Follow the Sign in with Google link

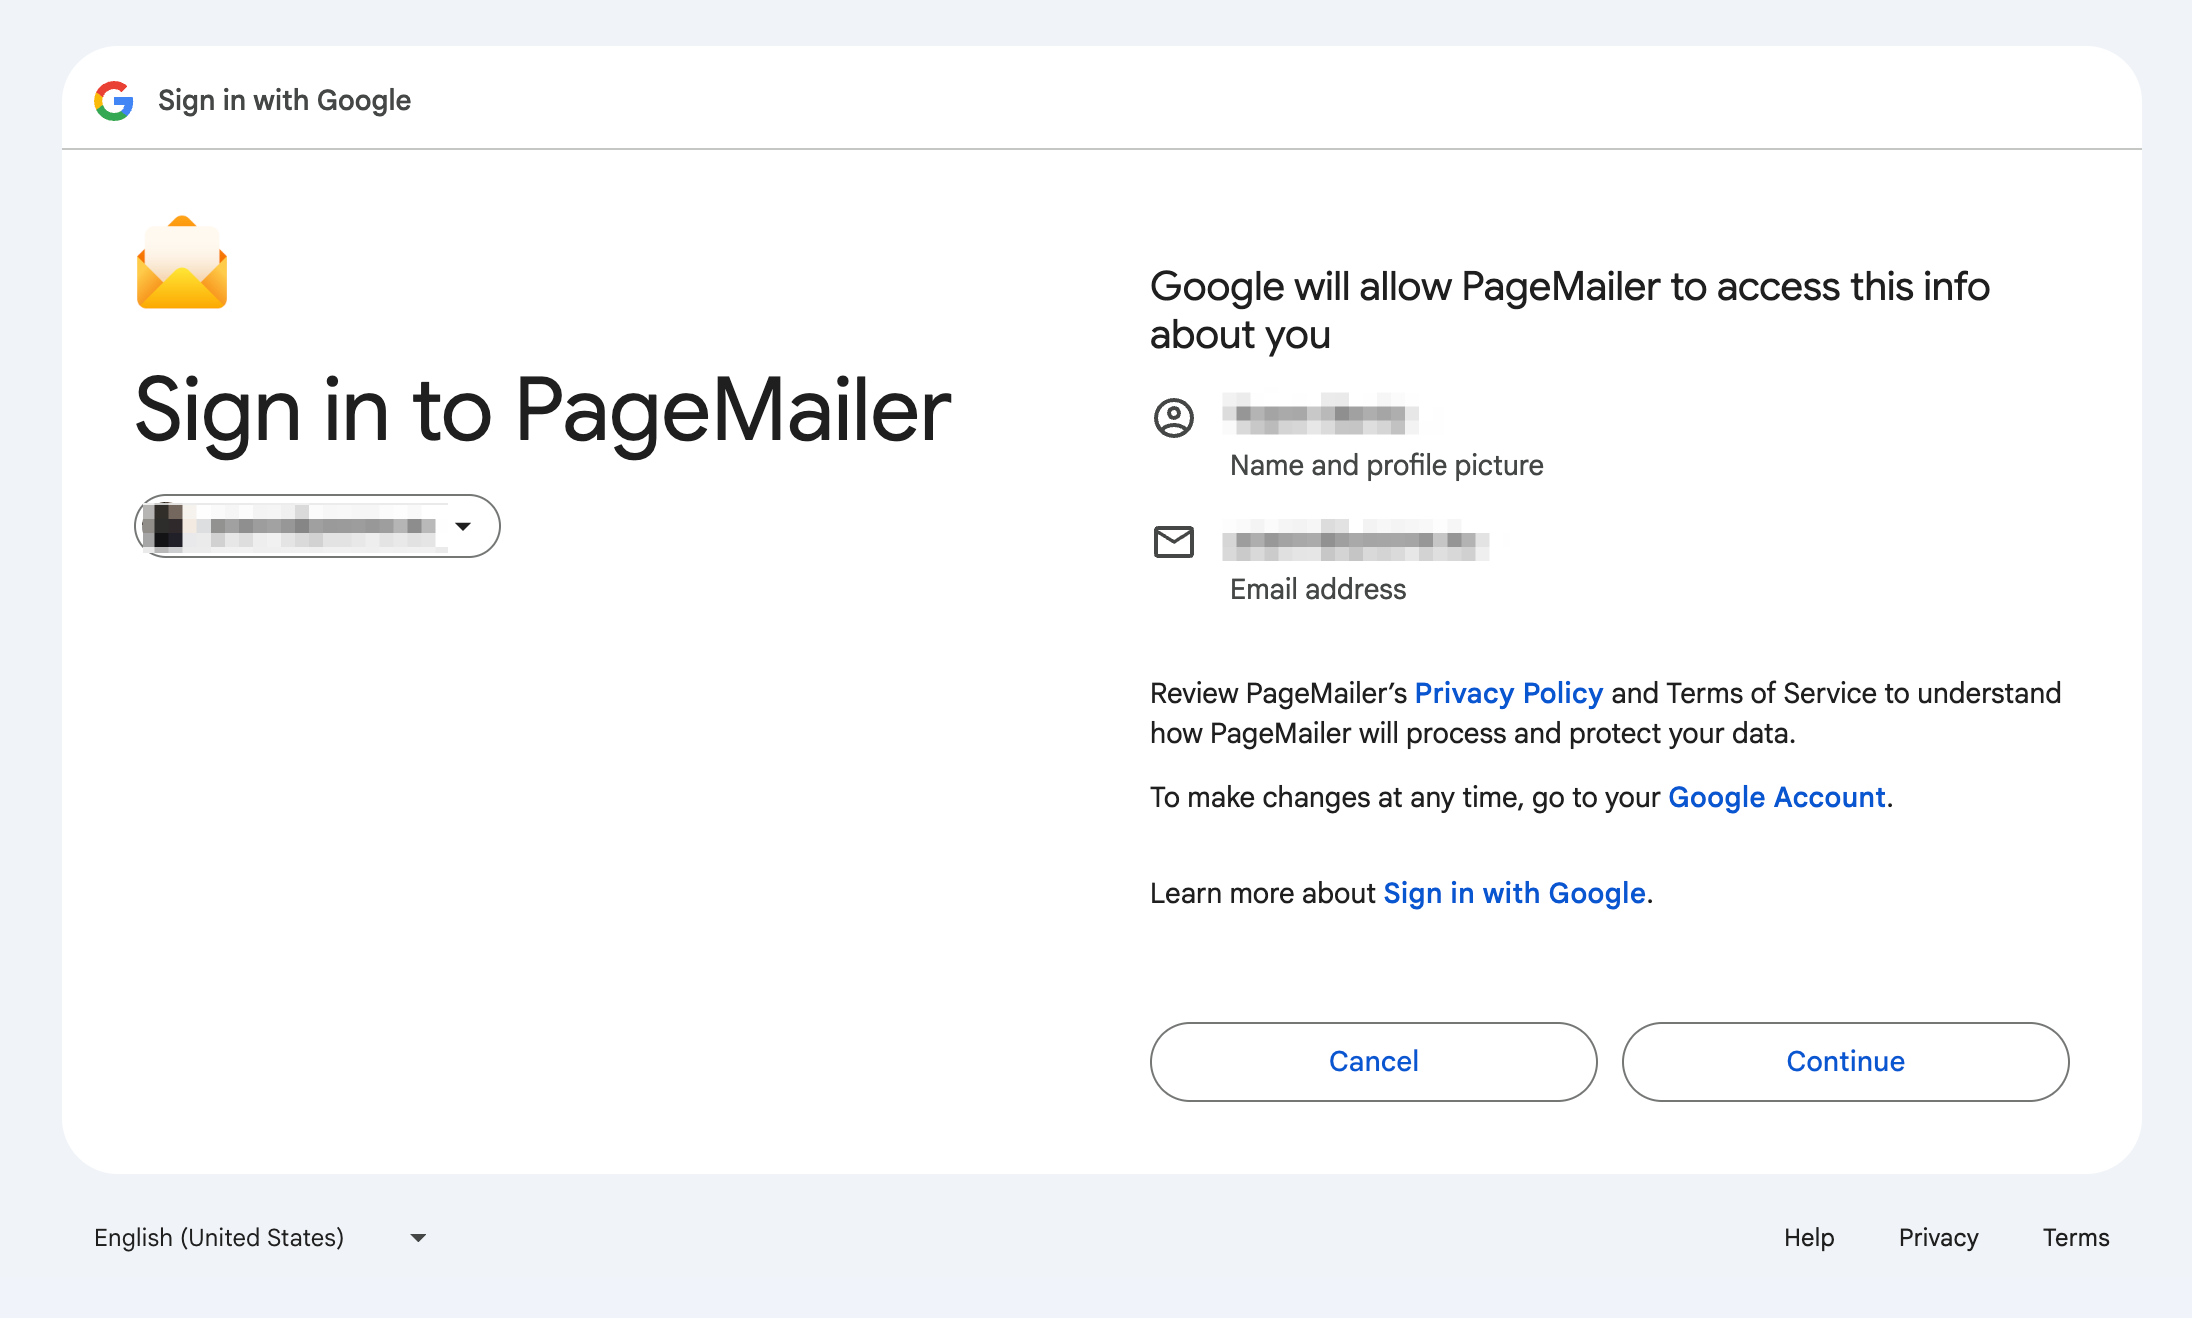1514,893
